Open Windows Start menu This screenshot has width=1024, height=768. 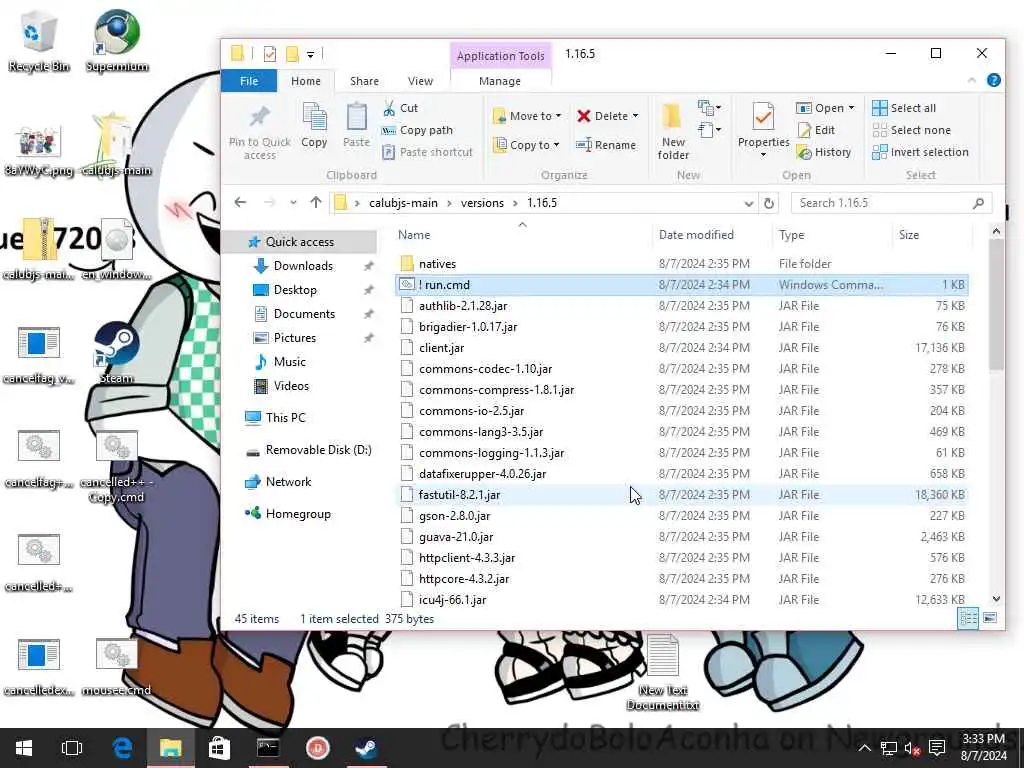24,748
